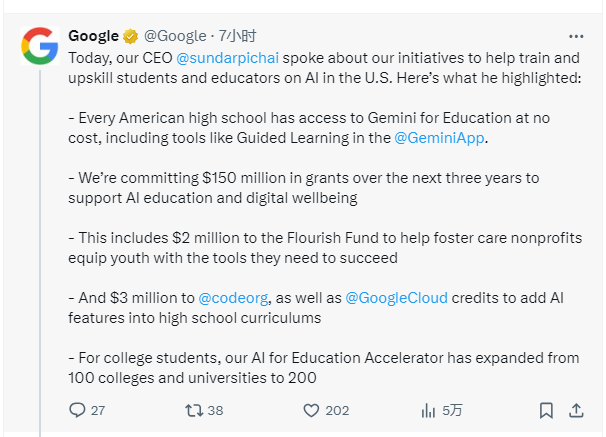Viewport: 606px width, 437px height.
Task: Open the Google profile avatar
Action: click(x=40, y=45)
